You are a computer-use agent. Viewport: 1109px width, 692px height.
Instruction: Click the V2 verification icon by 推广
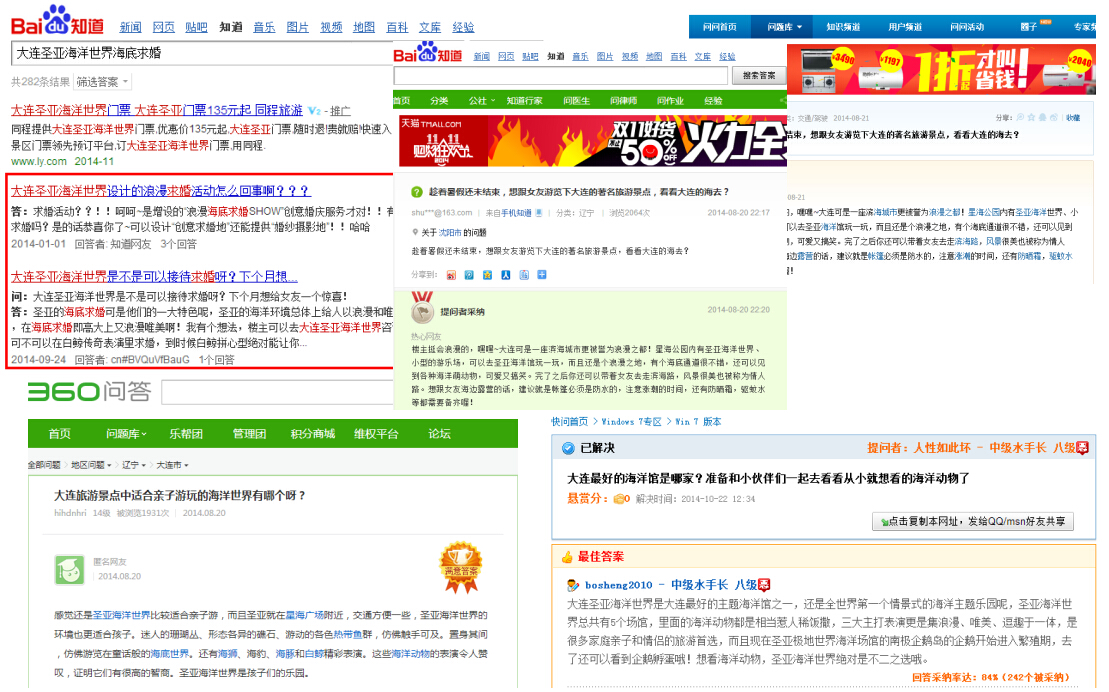[315, 111]
